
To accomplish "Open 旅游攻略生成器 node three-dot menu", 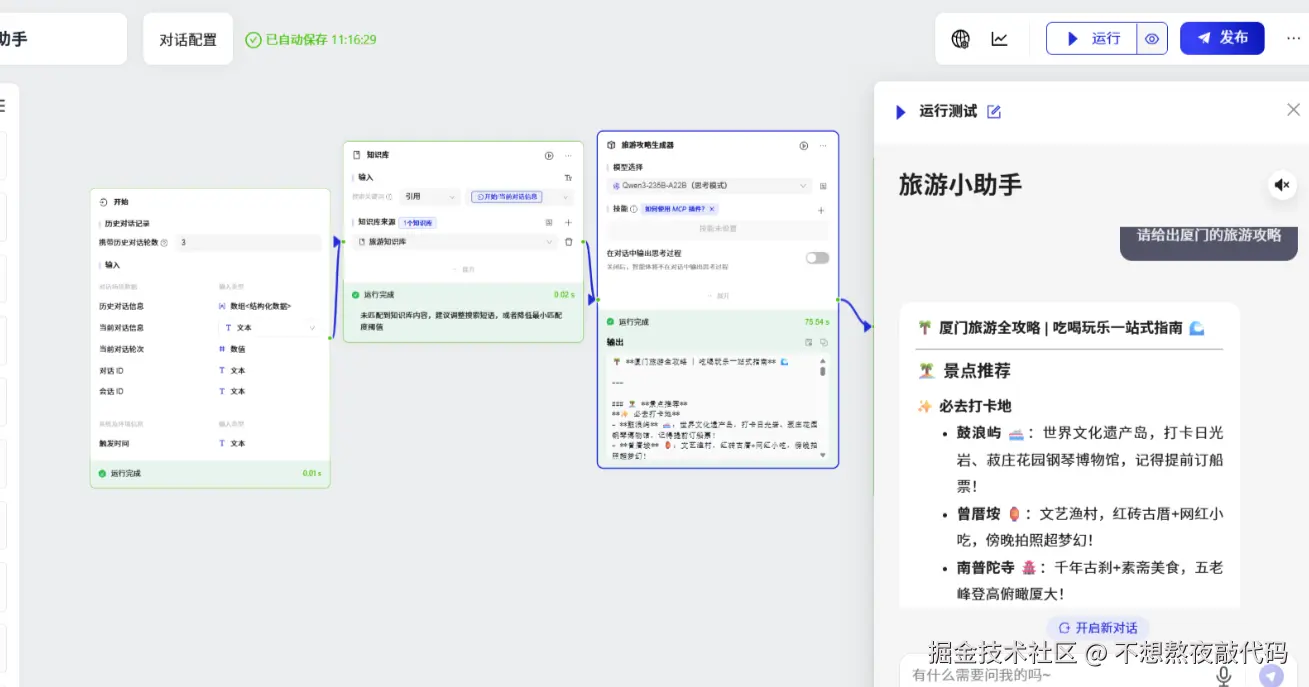I will (824, 145).
